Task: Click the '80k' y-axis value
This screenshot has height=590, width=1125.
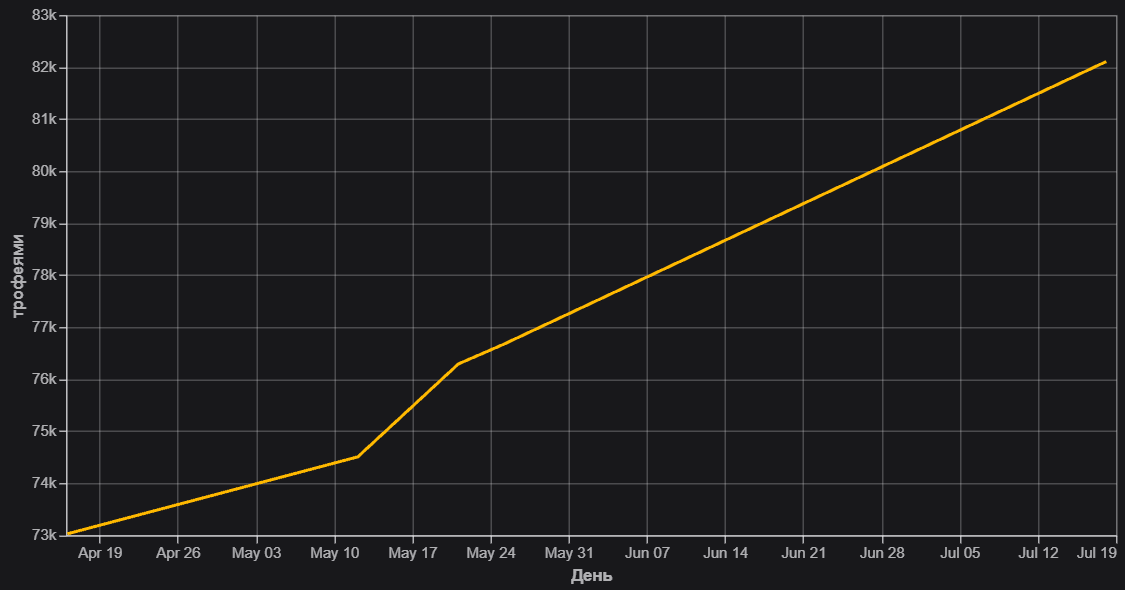Action: click(x=44, y=172)
